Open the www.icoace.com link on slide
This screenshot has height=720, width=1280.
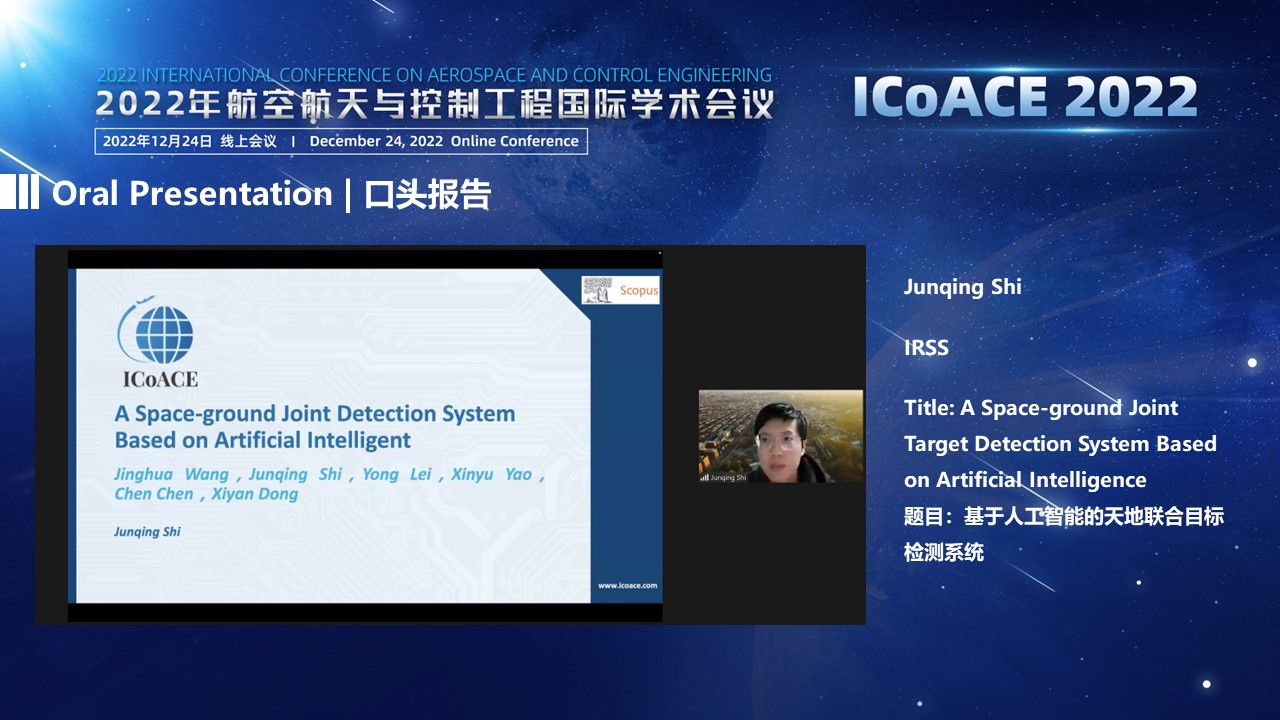click(627, 586)
